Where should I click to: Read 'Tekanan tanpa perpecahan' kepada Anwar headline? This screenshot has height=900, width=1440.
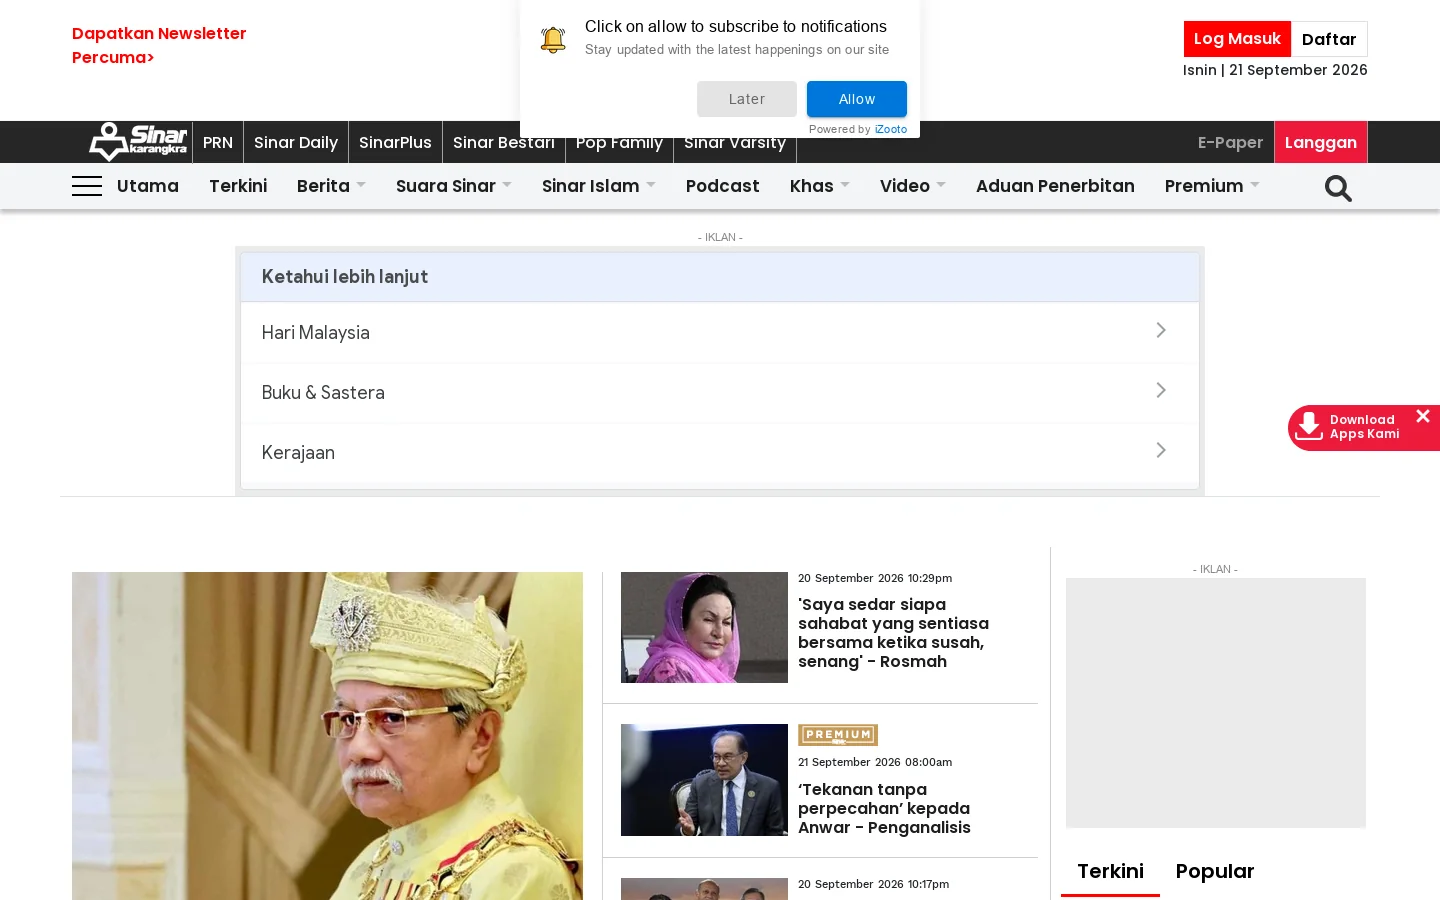(884, 808)
